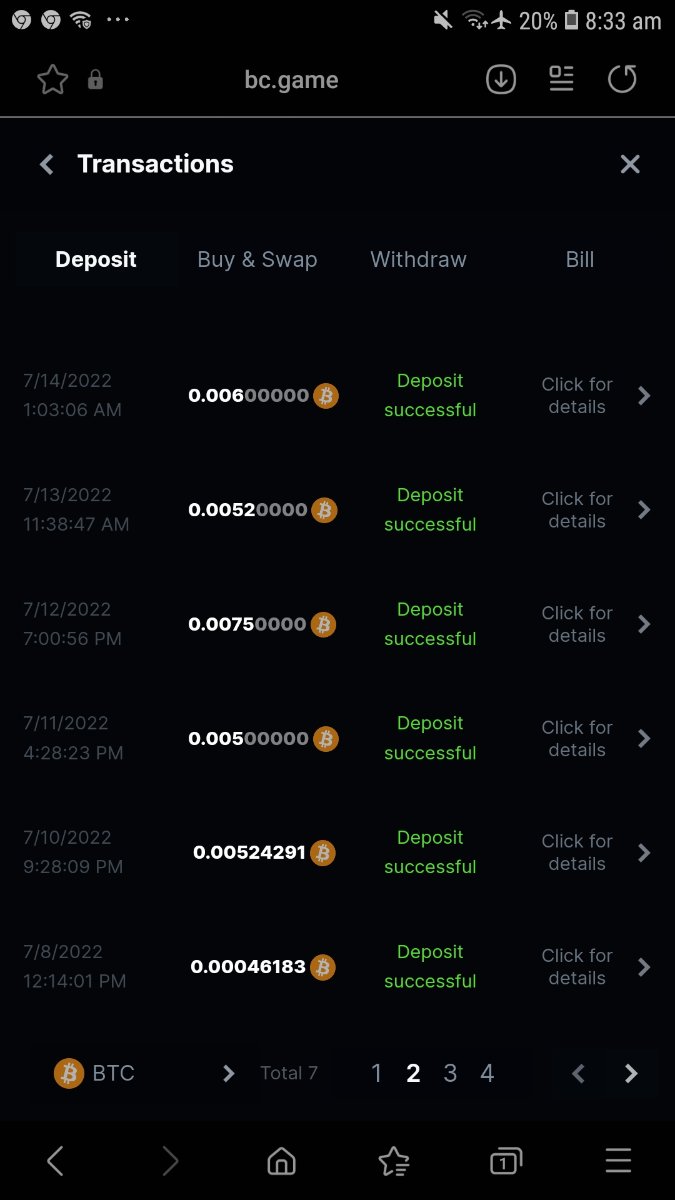Switch to the Buy & Swap tab
Image resolution: width=675 pixels, height=1200 pixels.
pyautogui.click(x=257, y=260)
